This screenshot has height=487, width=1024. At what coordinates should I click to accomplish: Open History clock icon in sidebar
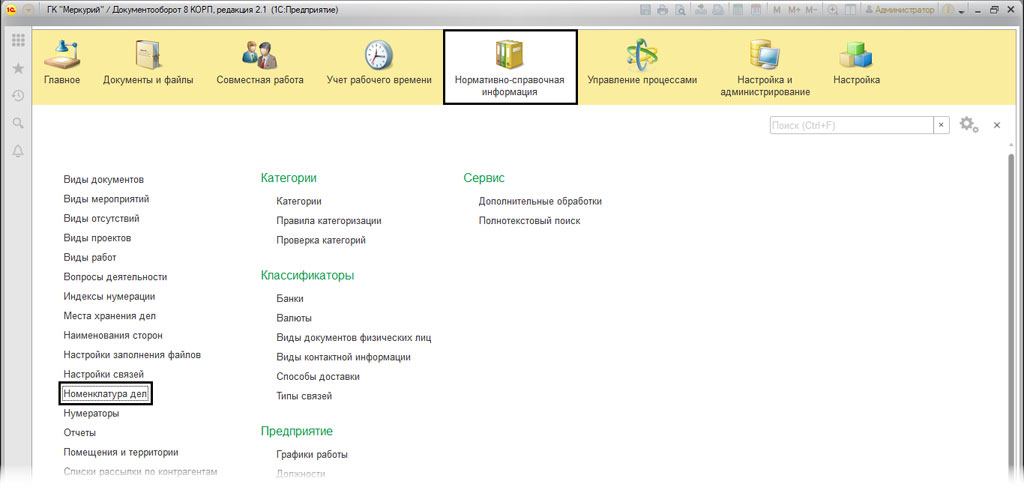(x=17, y=96)
